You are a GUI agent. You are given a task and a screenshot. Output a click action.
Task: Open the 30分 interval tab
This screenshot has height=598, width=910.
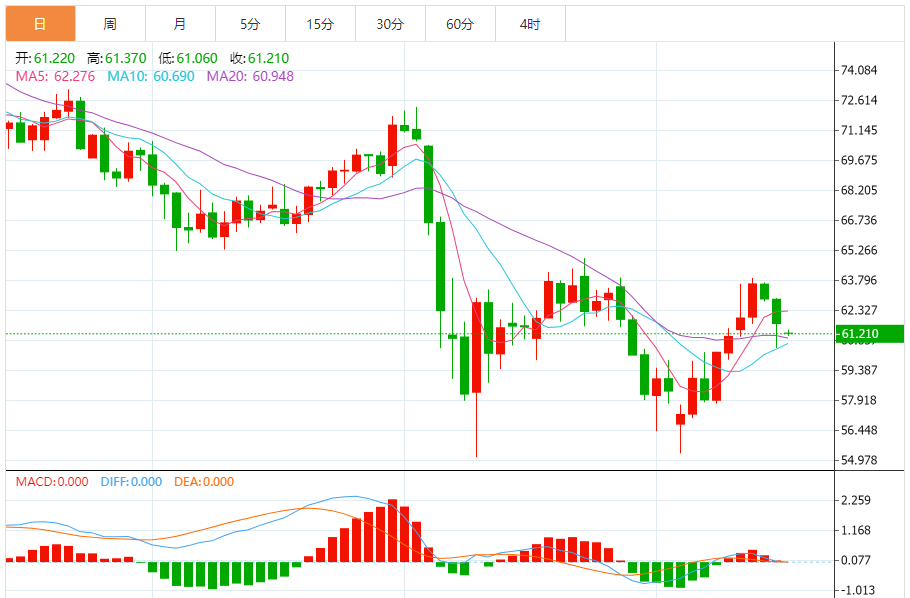tap(391, 24)
